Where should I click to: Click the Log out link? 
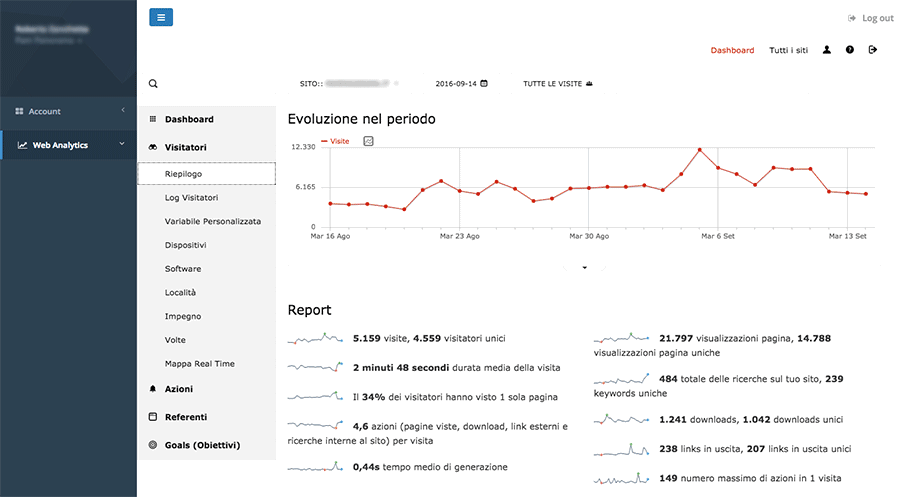point(870,18)
